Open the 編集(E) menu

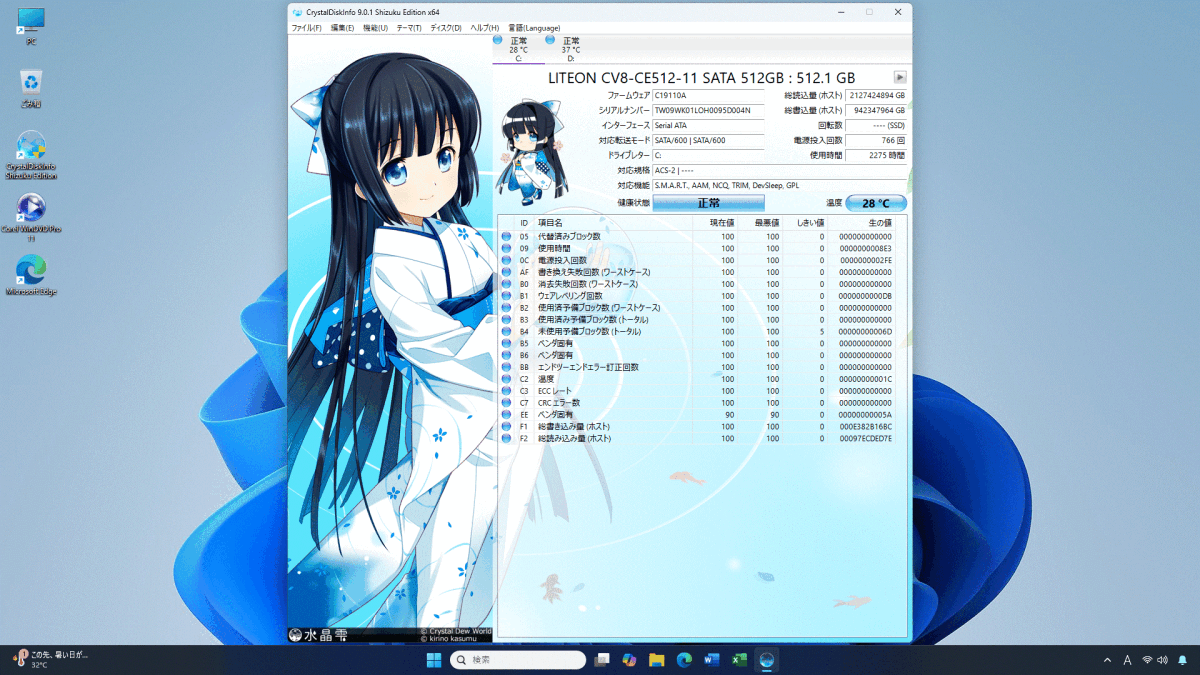pos(342,28)
